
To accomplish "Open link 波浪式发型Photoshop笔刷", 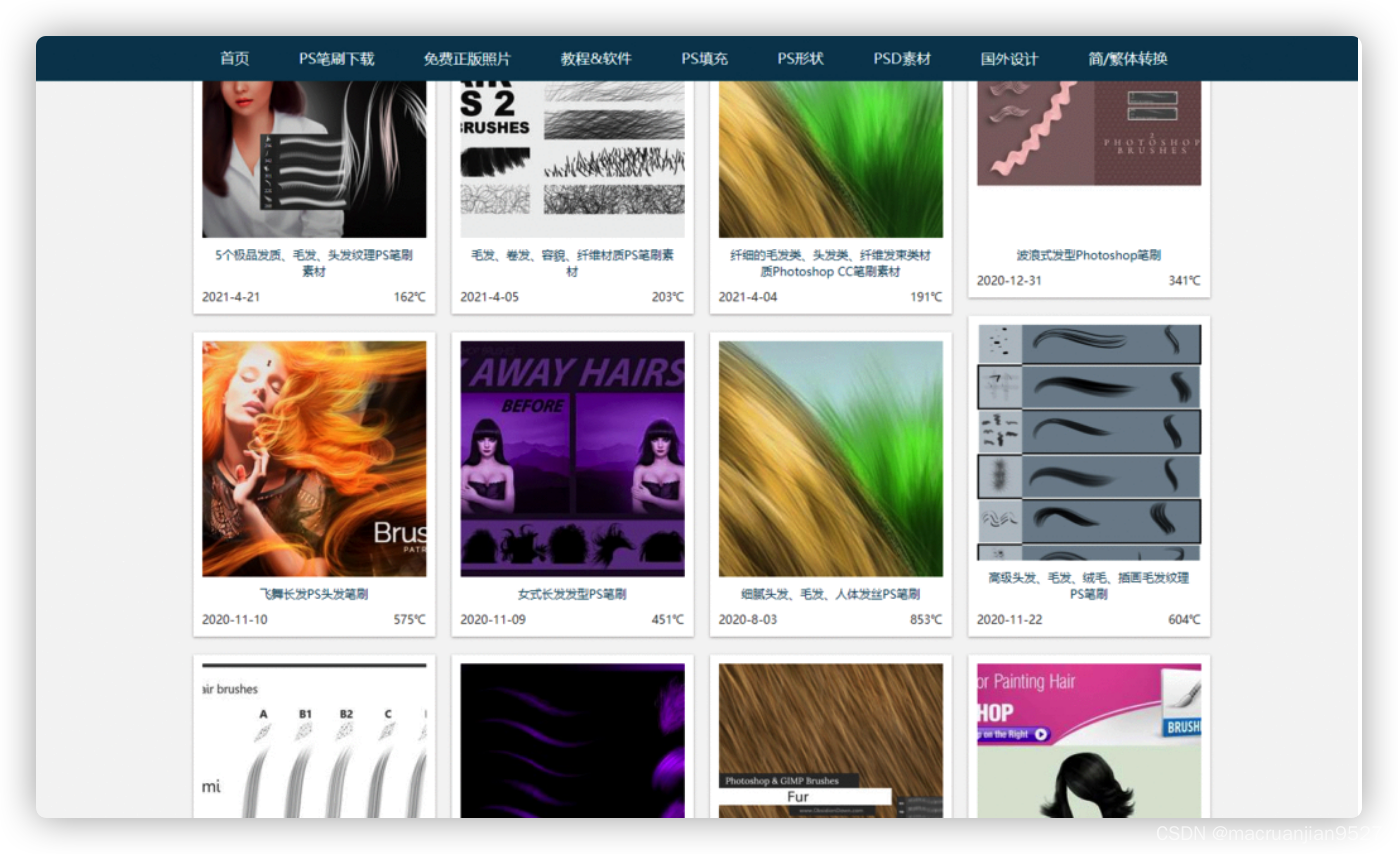I will click(1089, 255).
